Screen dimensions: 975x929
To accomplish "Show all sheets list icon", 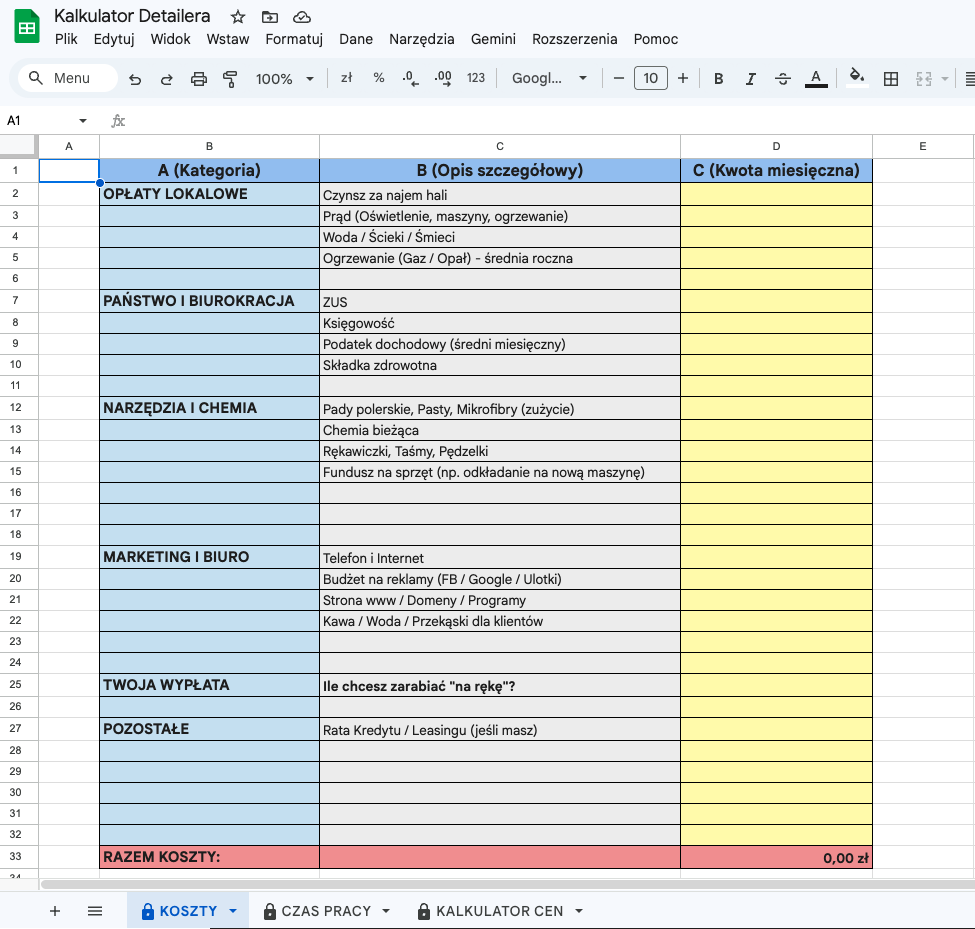I will 95,911.
